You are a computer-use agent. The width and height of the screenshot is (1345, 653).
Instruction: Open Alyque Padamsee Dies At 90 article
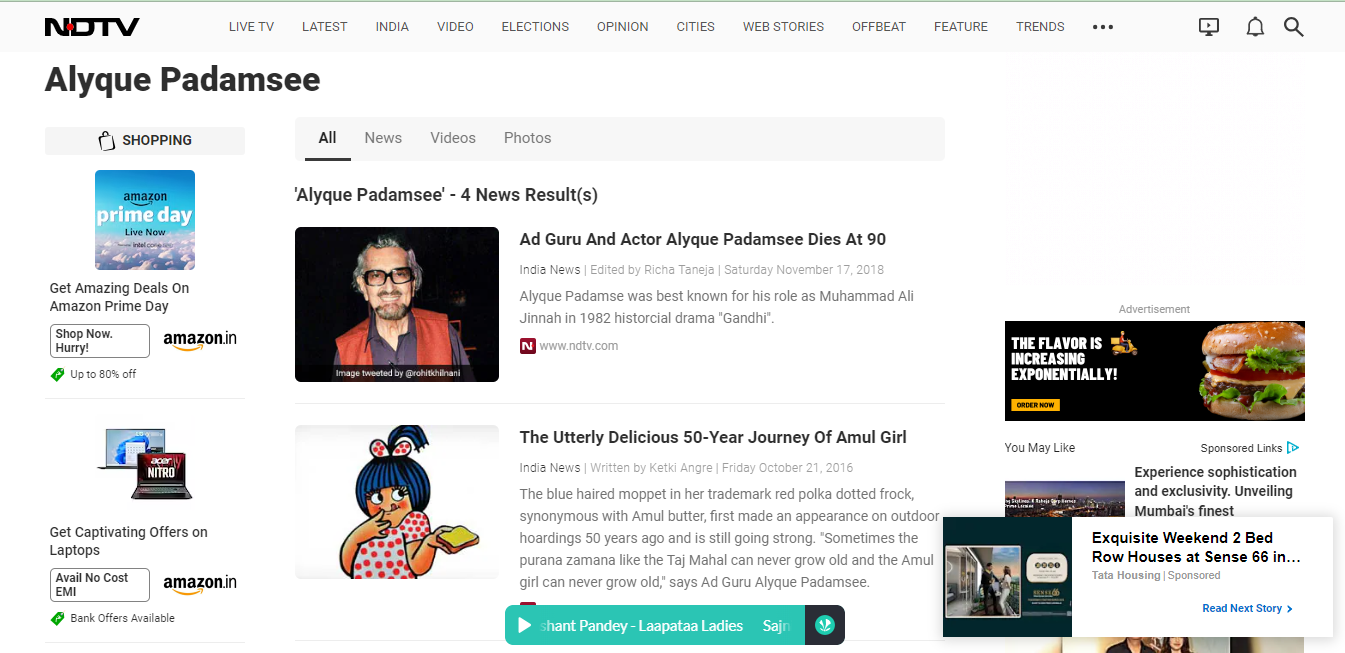pyautogui.click(x=702, y=239)
